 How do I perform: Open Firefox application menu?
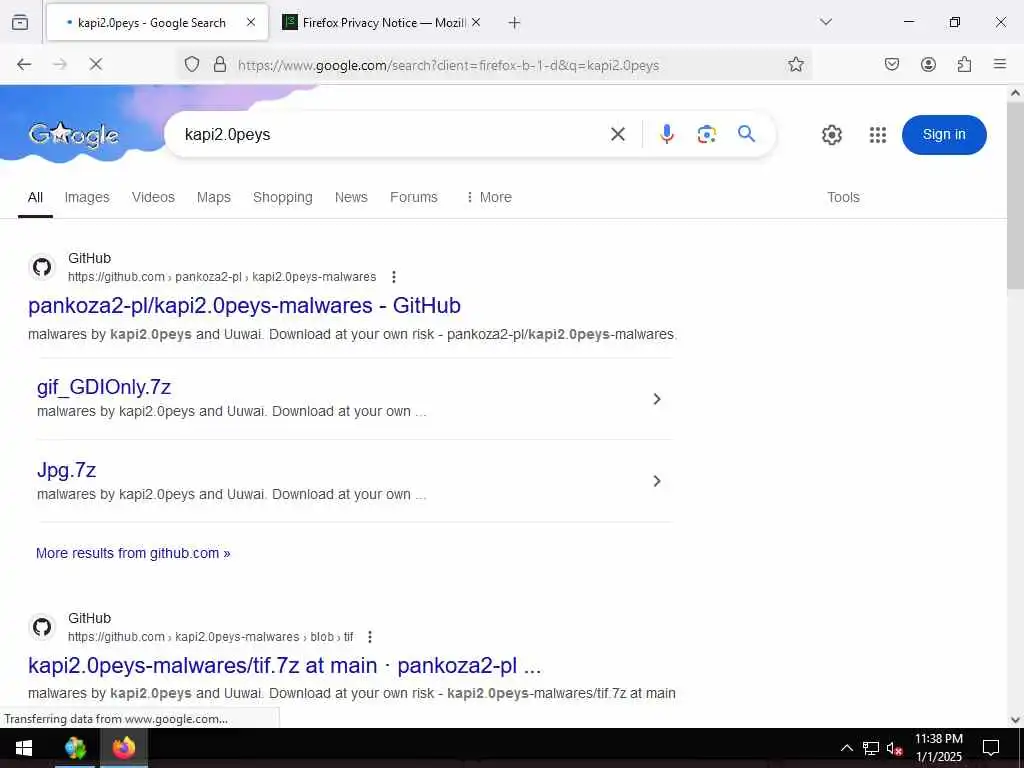[1000, 64]
